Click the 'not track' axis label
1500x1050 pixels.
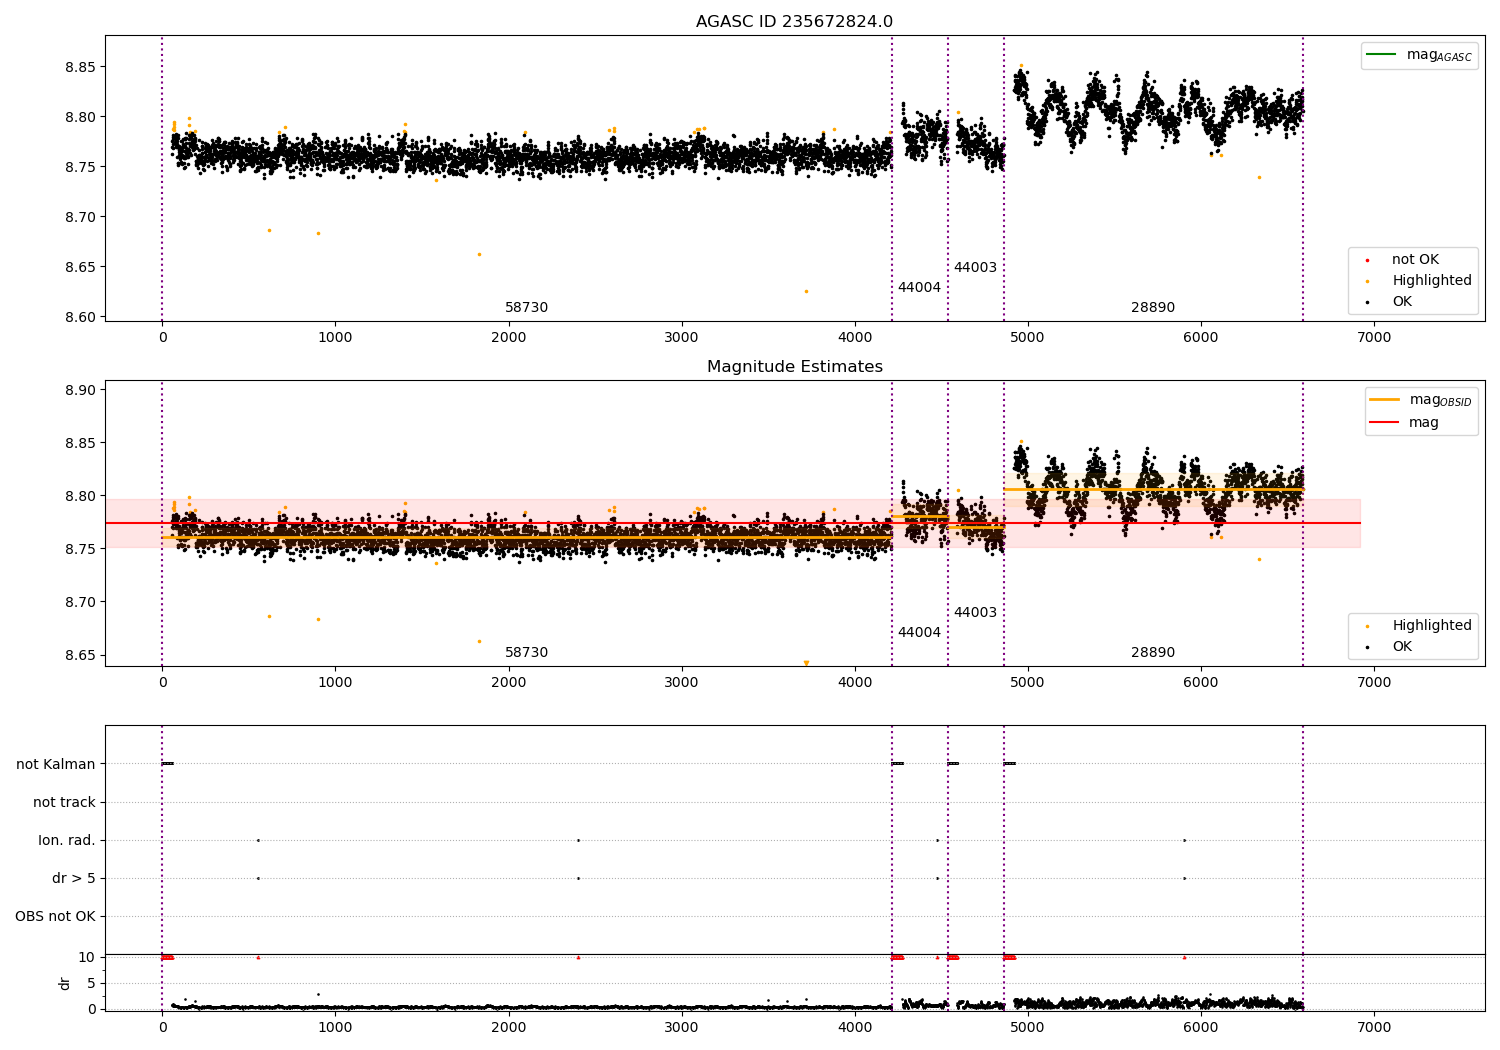64,803
